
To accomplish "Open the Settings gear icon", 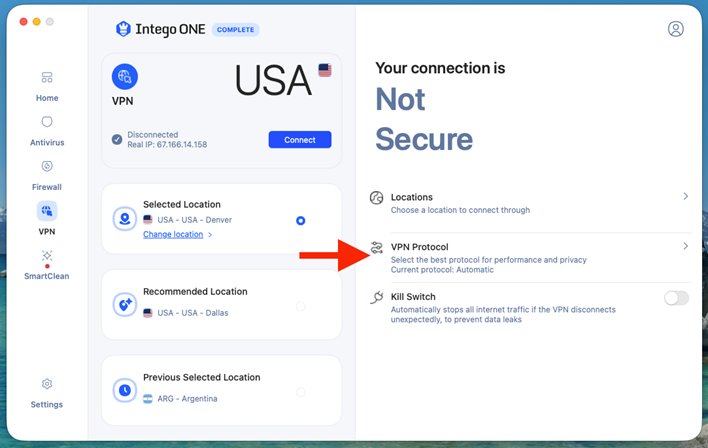I will 47,384.
